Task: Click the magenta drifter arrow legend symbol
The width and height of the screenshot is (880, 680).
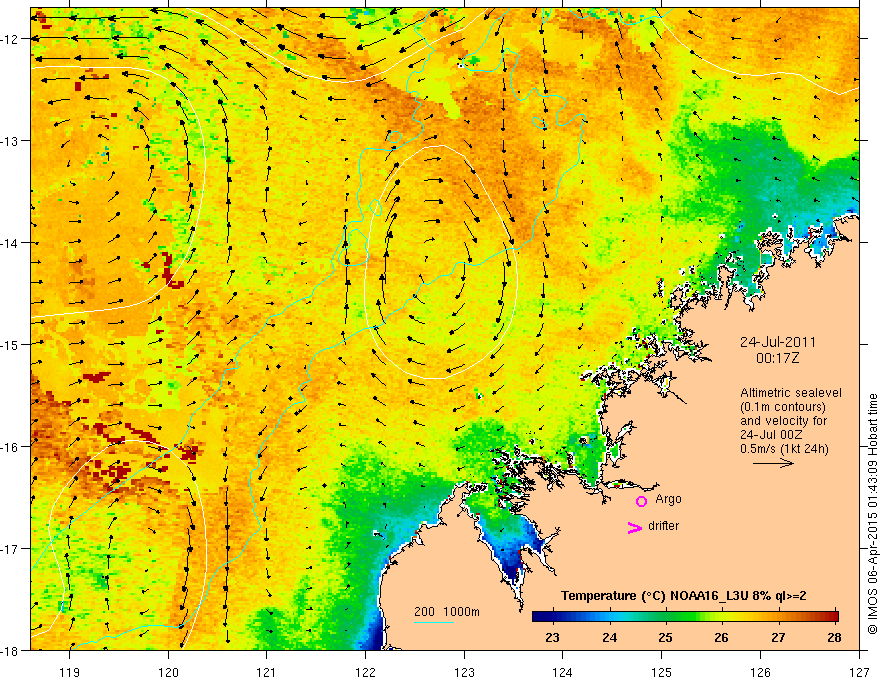Action: 635,527
